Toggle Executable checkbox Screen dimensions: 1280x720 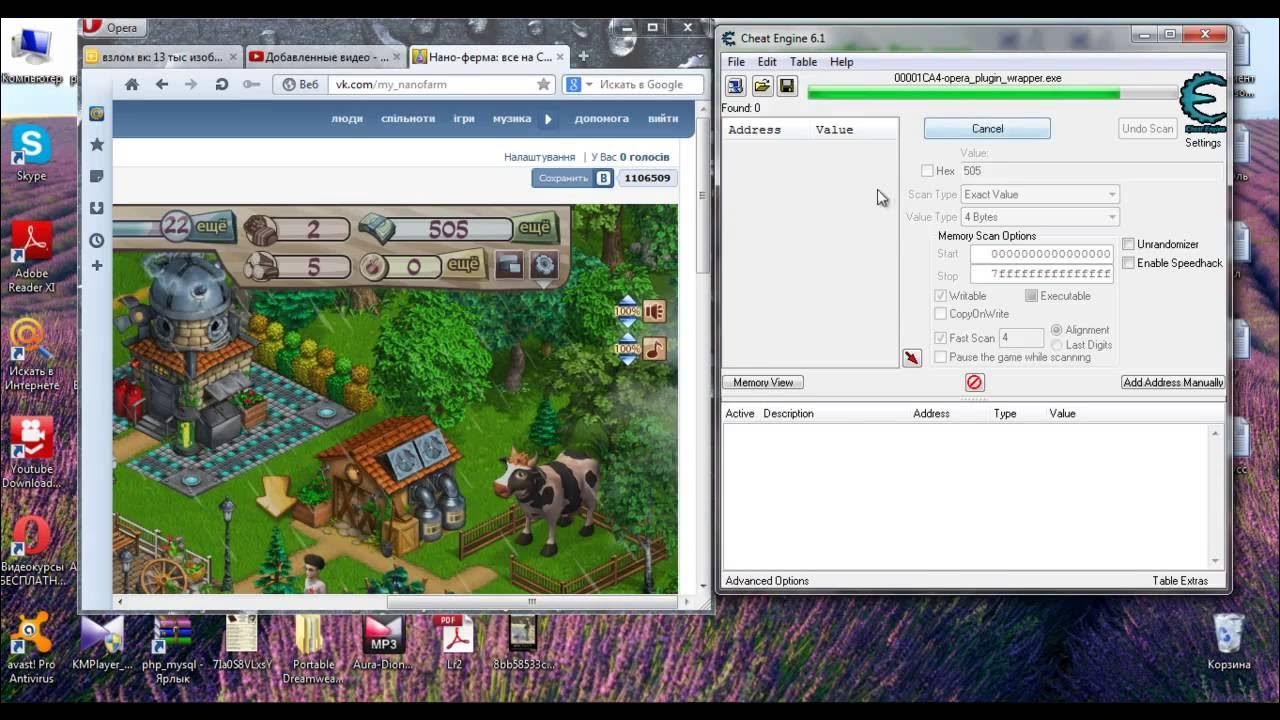point(1031,296)
